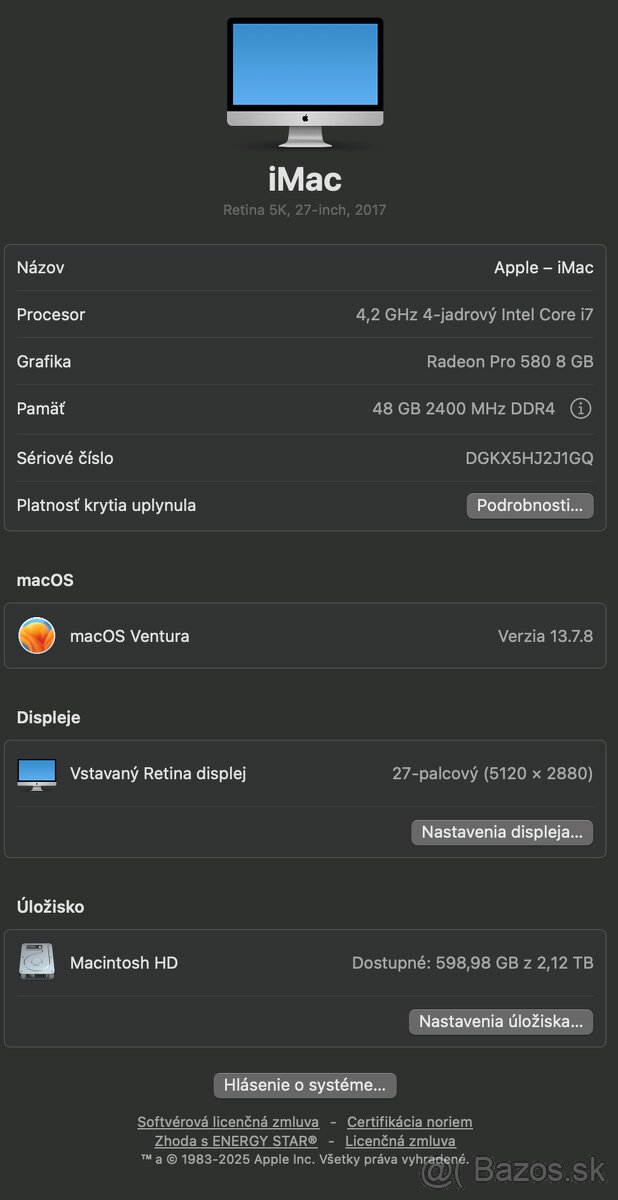Click the memory info circle icon
The width and height of the screenshot is (618, 1200).
tap(581, 408)
